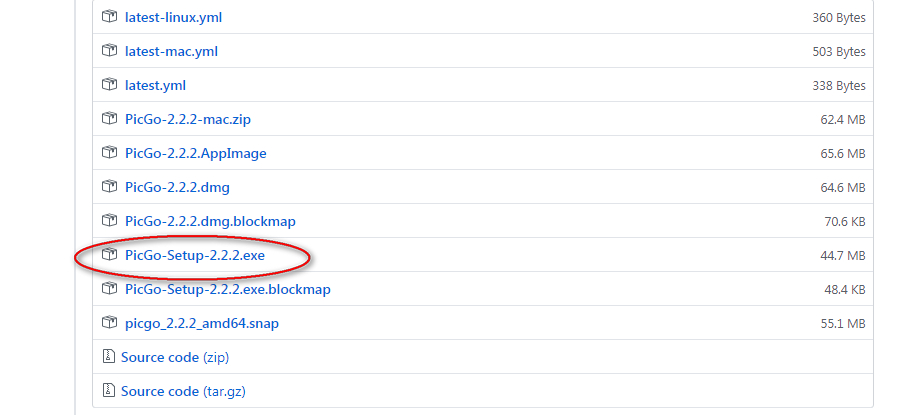909x415 pixels.
Task: Open PicGo-2.2.2.dmg.blockmap link
Action: 210,221
